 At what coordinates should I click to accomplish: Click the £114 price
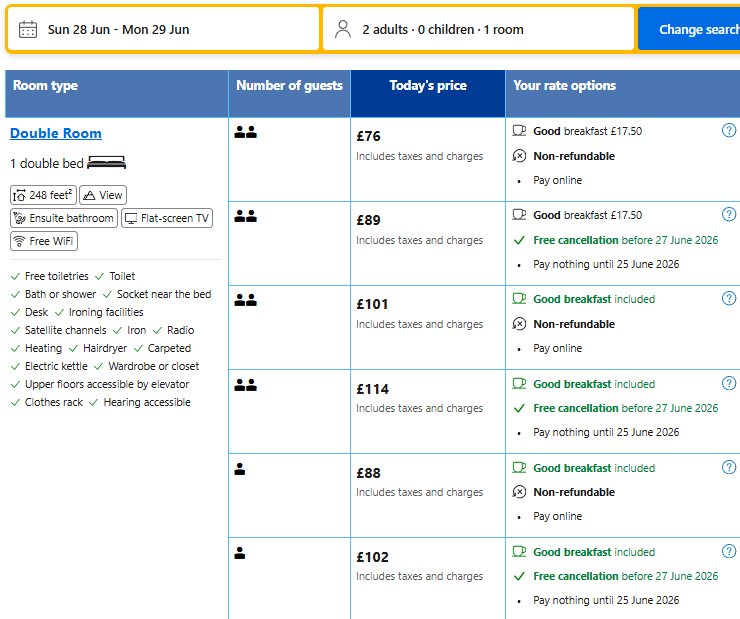pyautogui.click(x=372, y=389)
